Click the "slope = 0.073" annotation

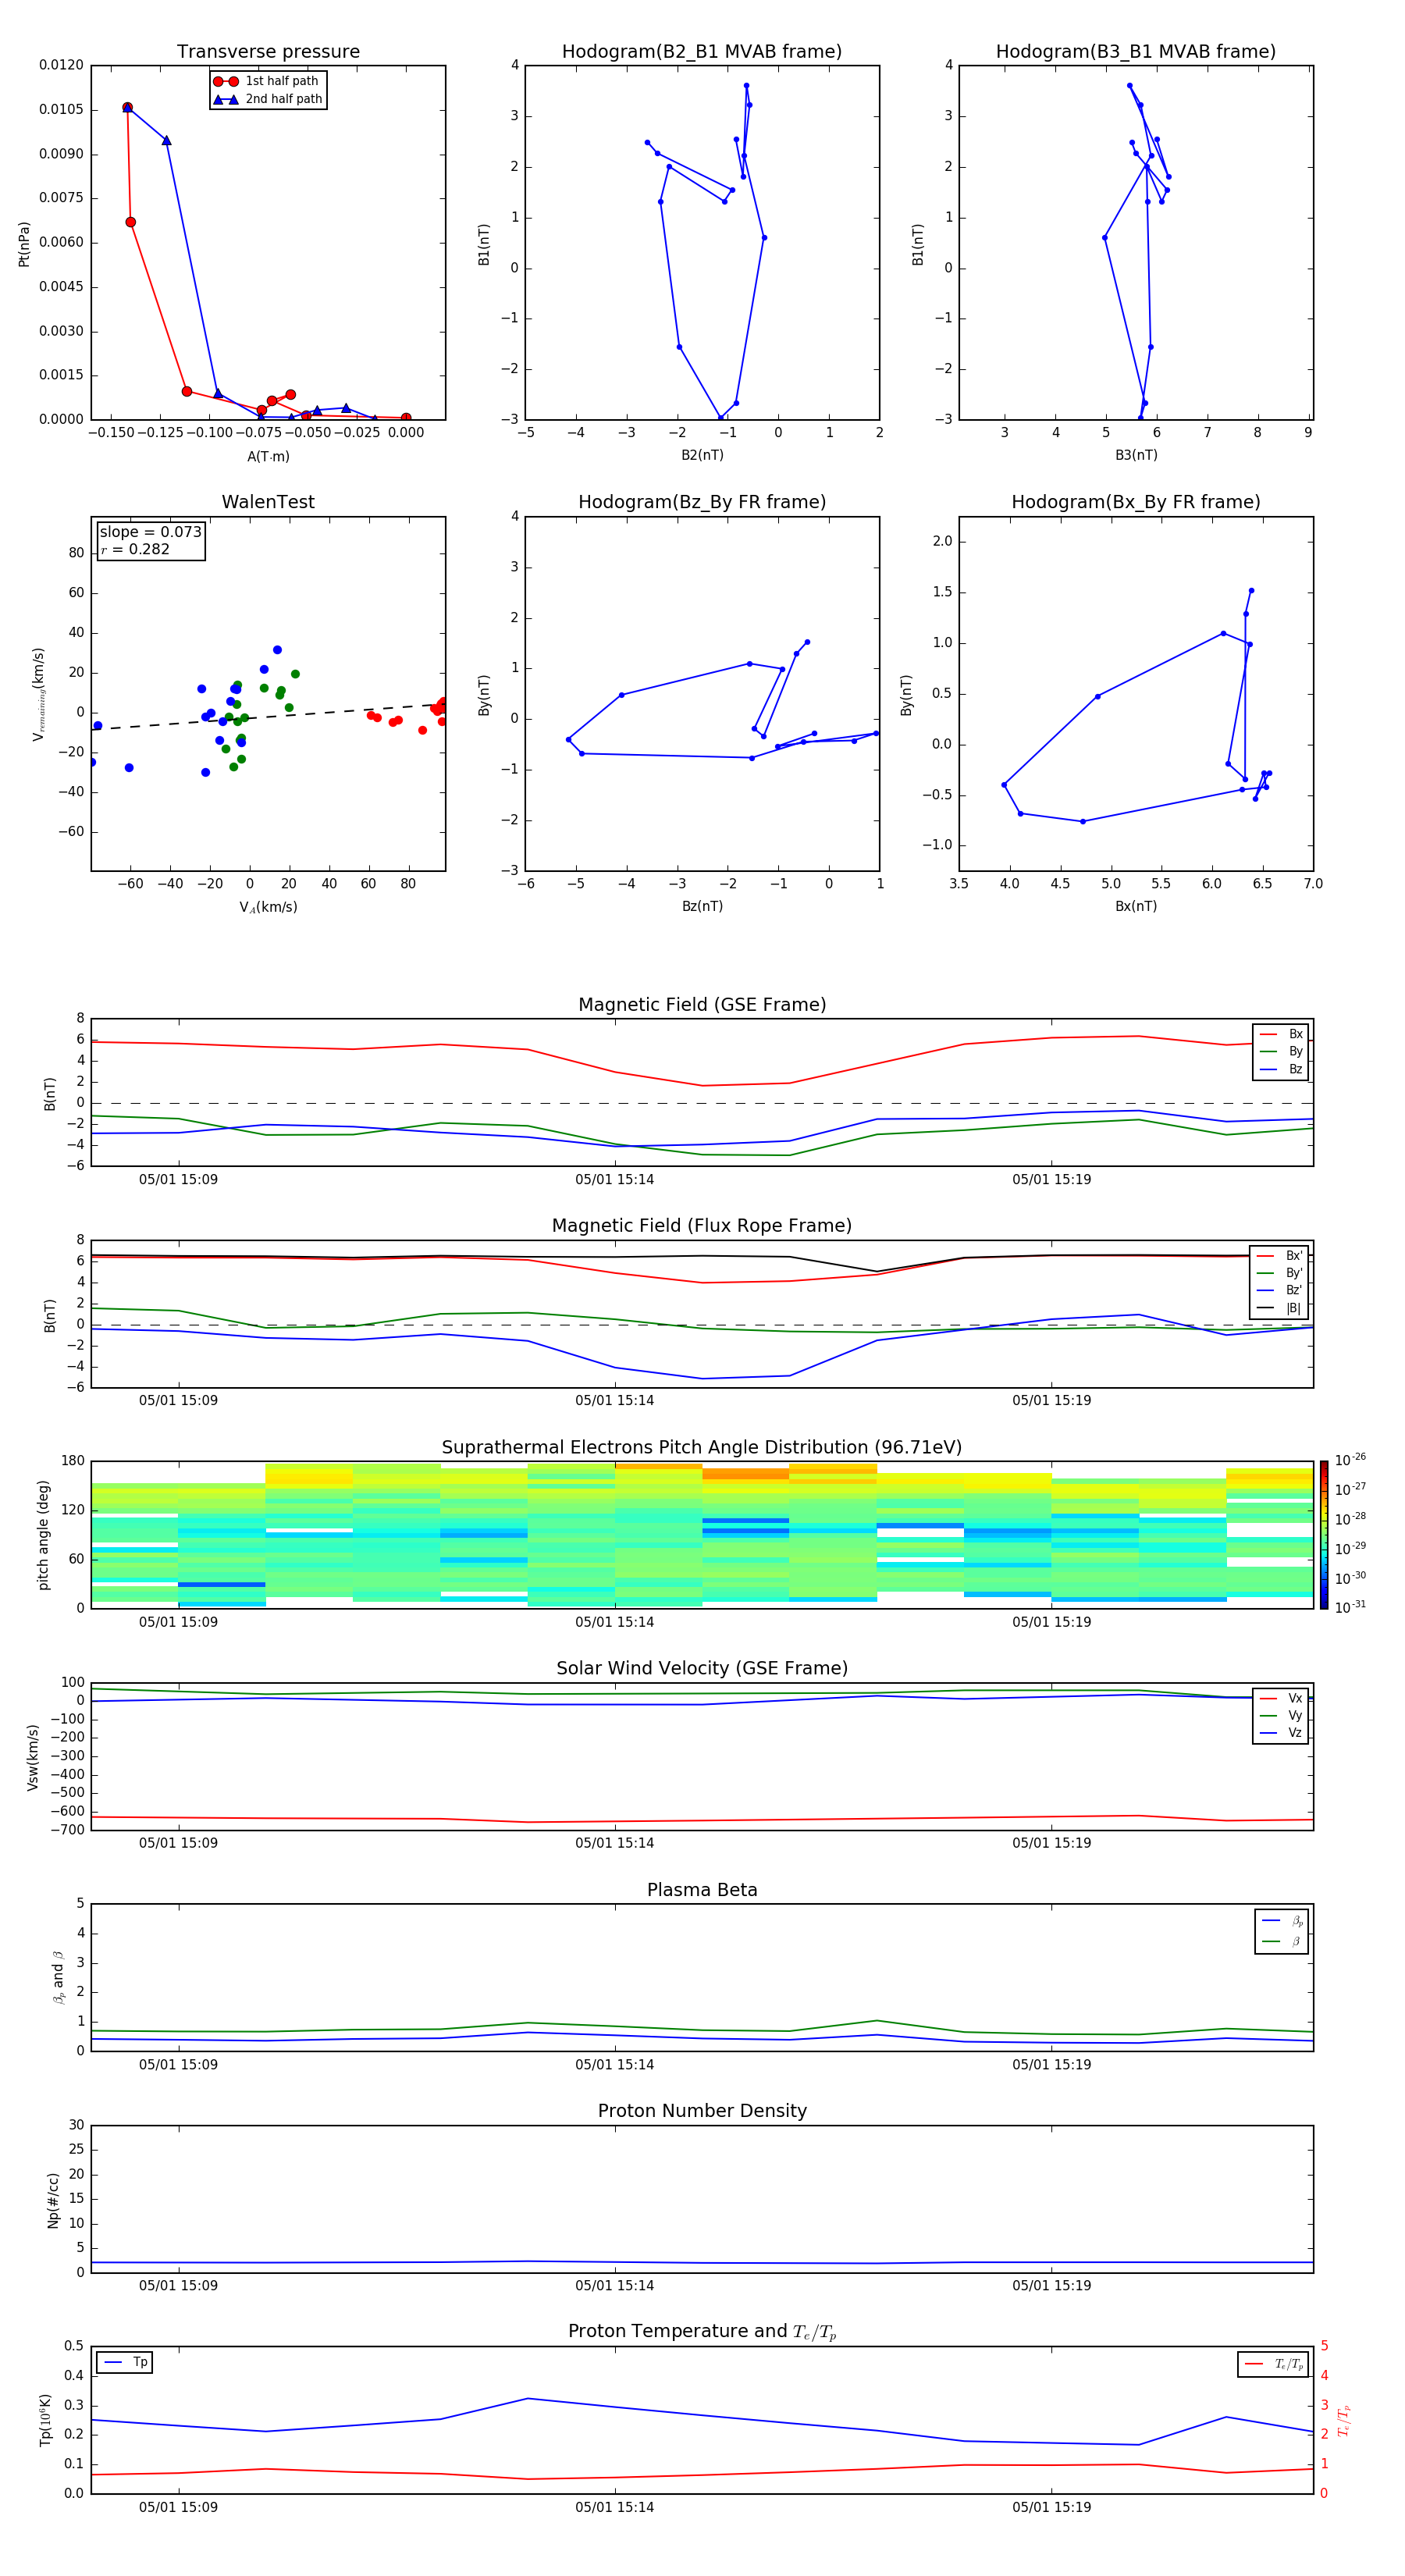[151, 532]
